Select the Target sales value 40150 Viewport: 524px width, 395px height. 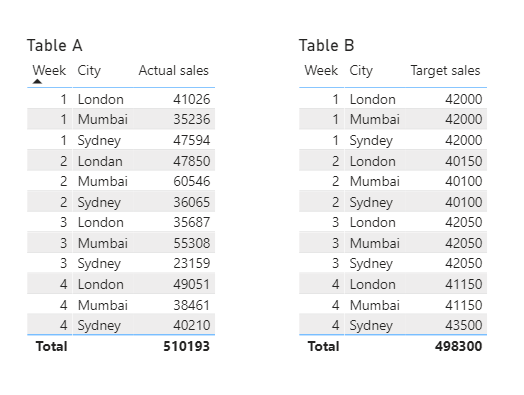tap(464, 161)
